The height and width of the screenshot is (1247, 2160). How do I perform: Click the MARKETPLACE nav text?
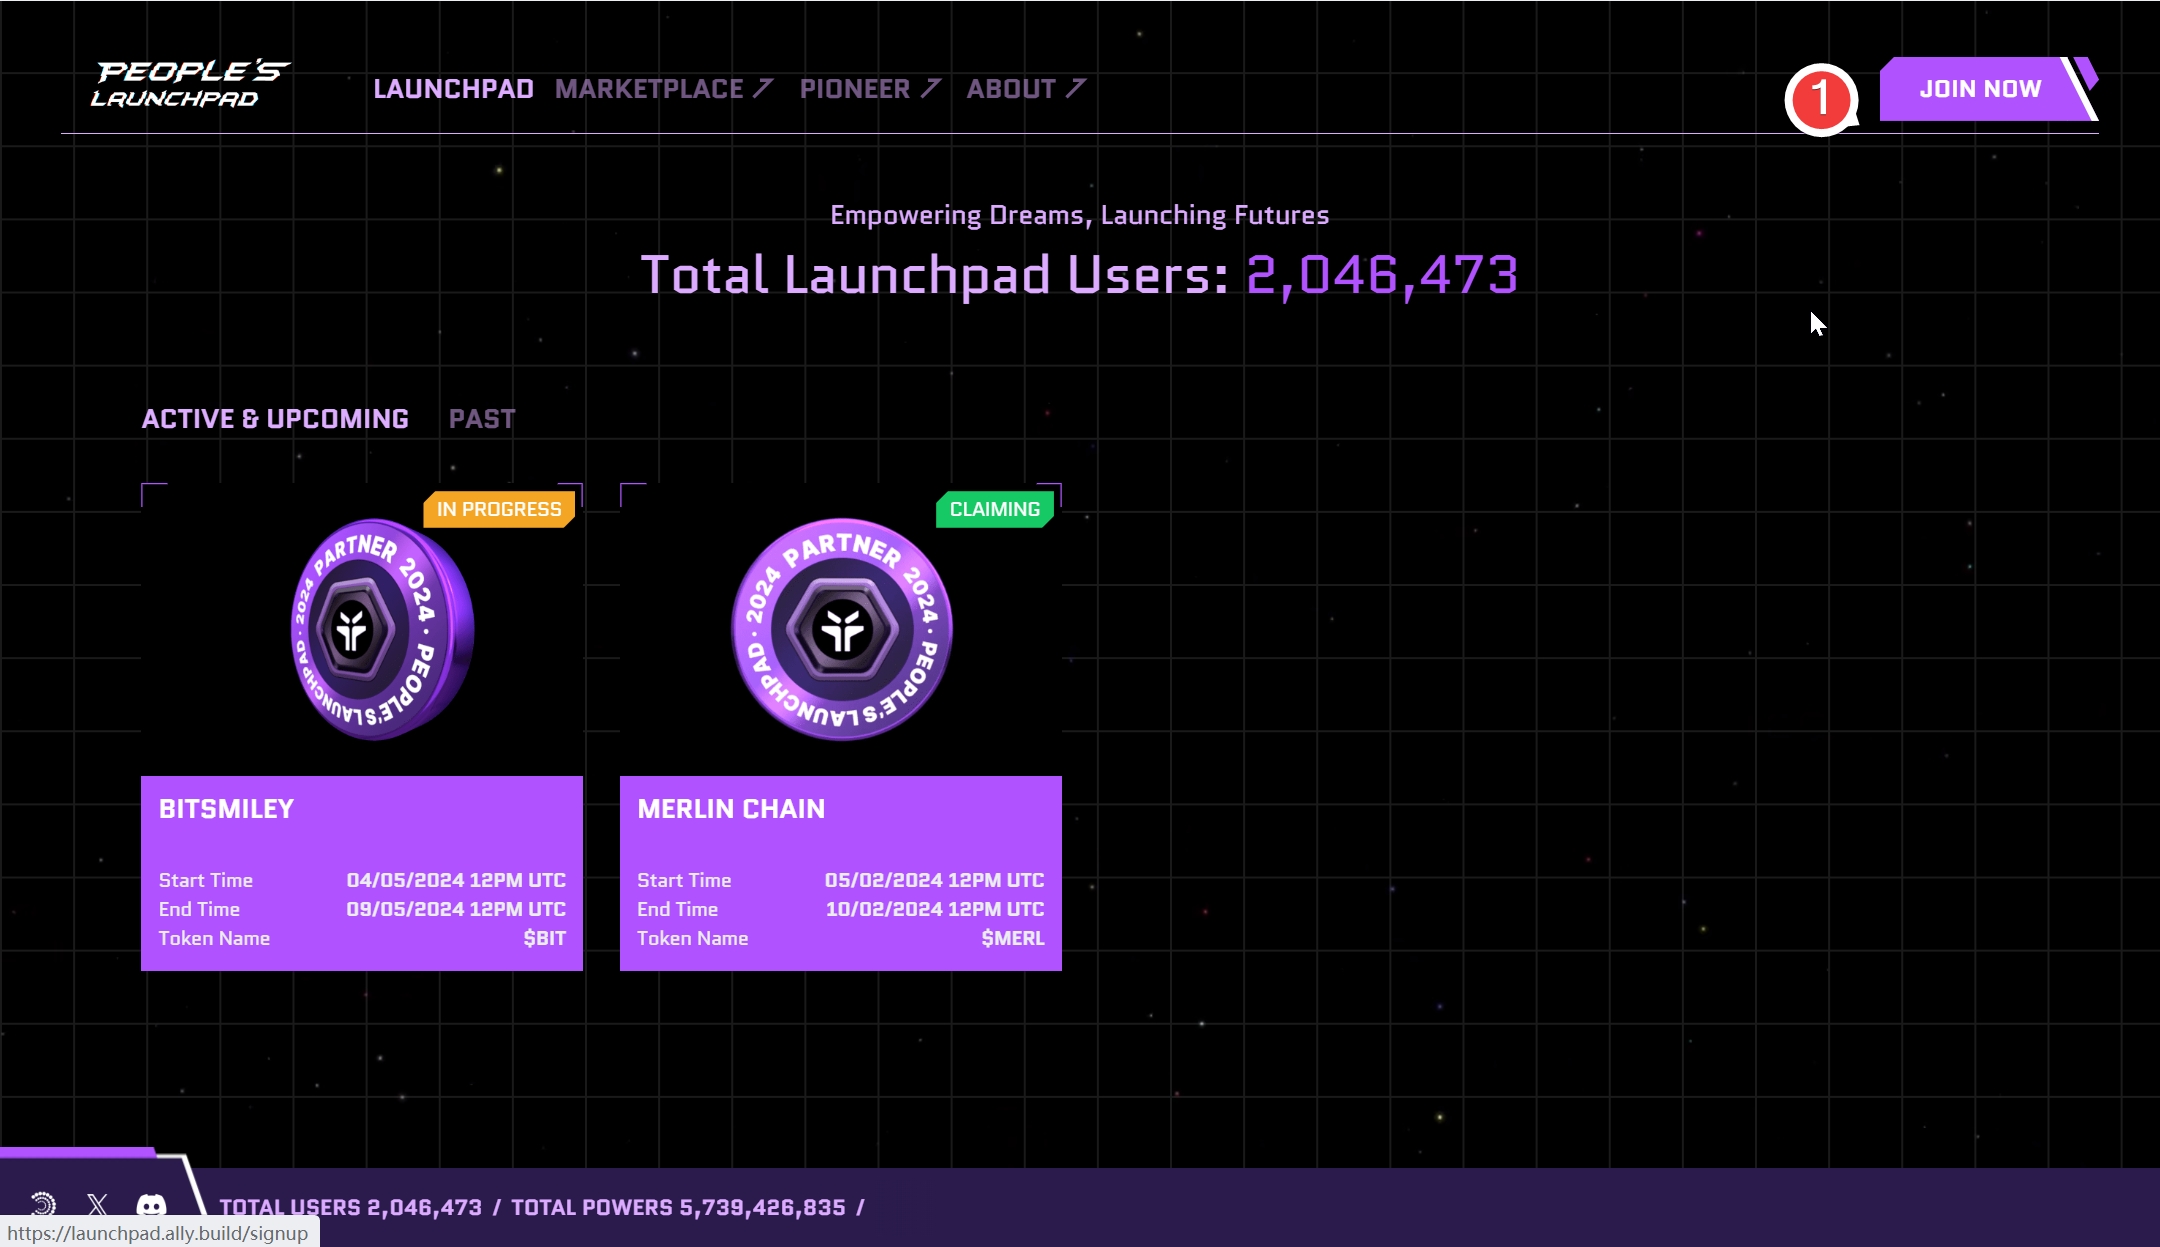point(649,89)
